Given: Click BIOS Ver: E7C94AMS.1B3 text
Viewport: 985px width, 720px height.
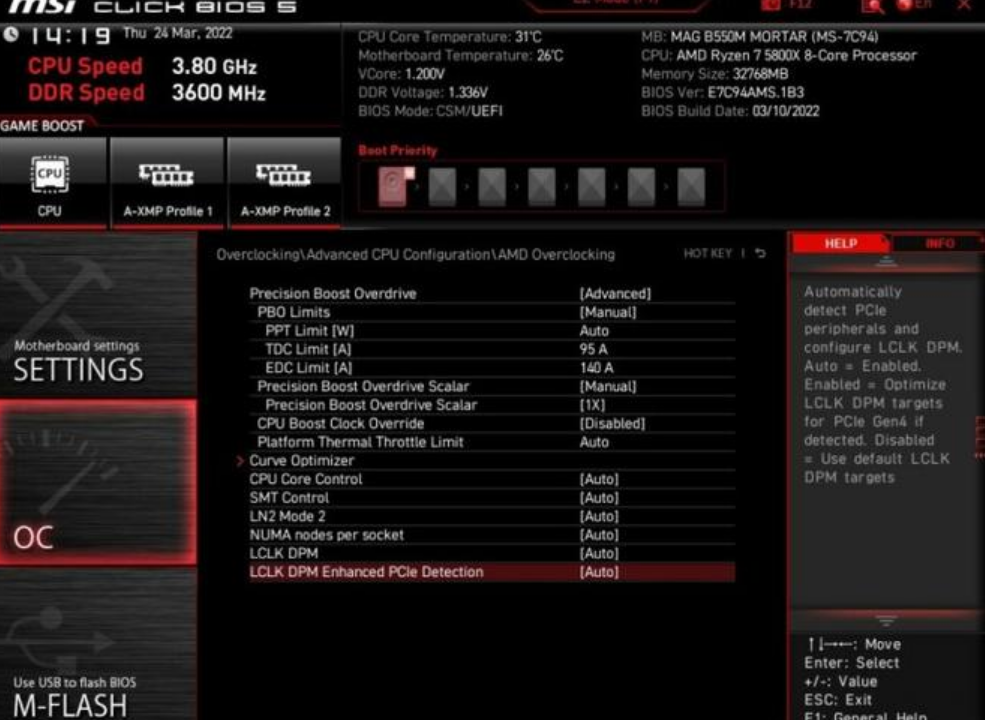Looking at the screenshot, I should click(x=722, y=93).
